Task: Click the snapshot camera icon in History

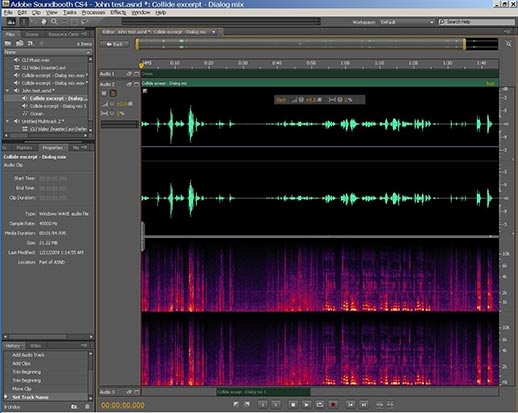Action: (74, 407)
